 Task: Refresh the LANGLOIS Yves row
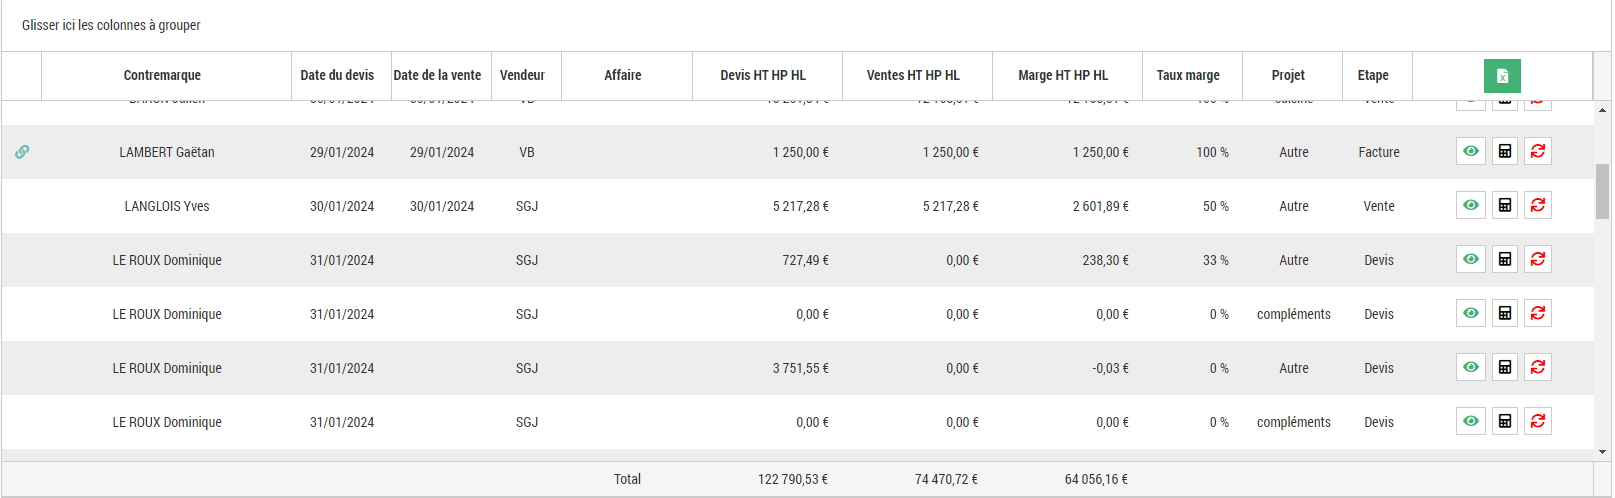pos(1538,206)
